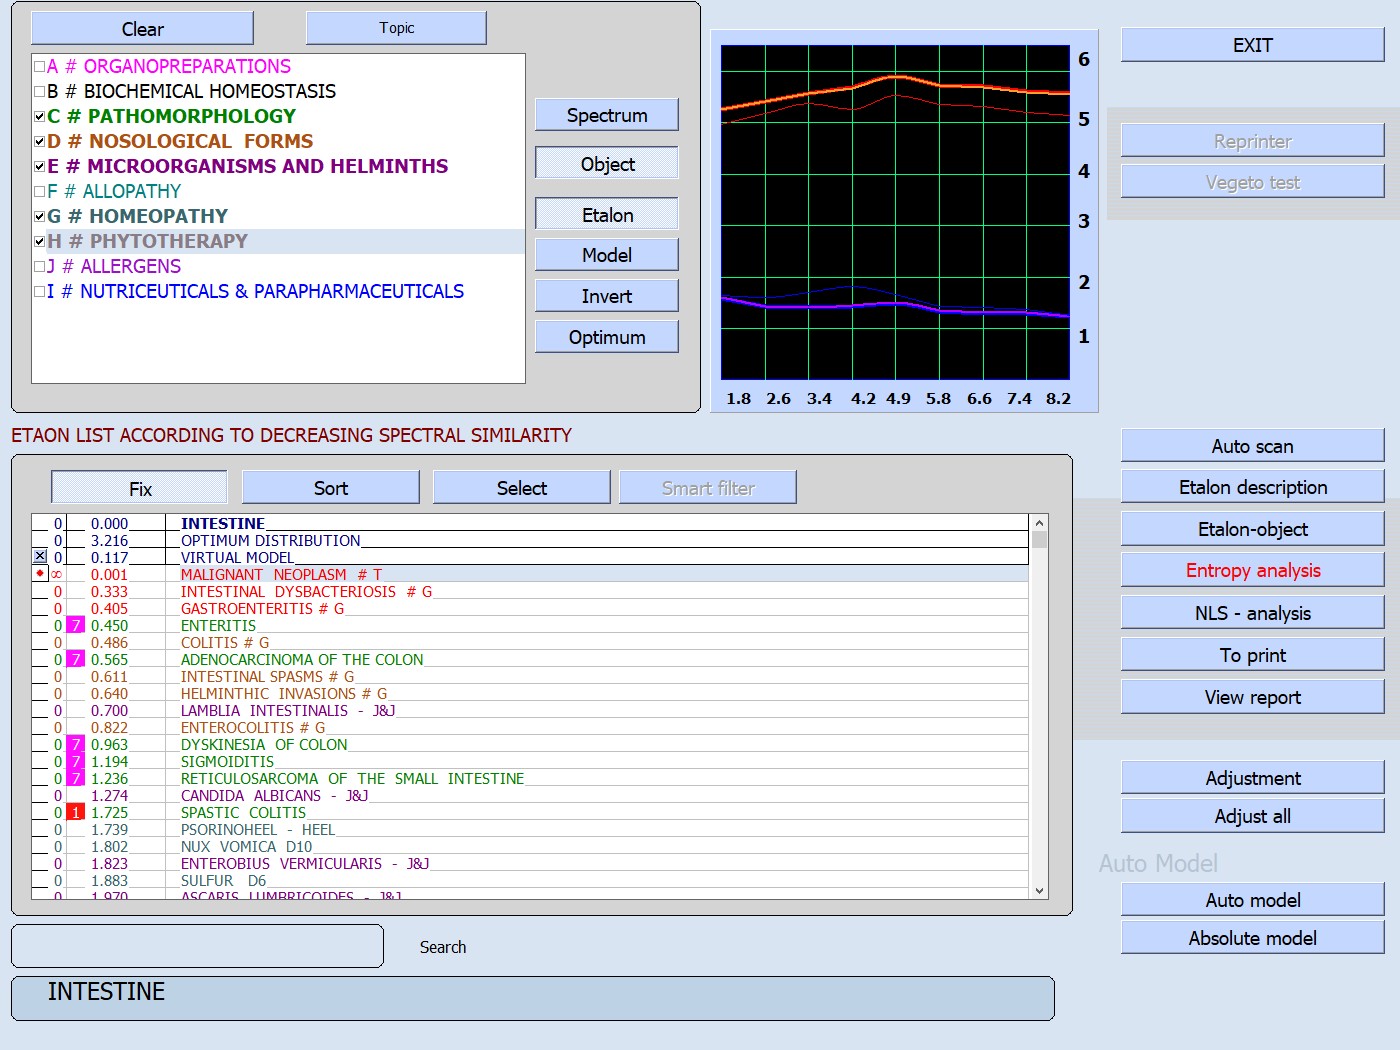Check the A # ORGANOPREPARATIONS checkbox
Viewport: 1400px width, 1050px height.
[40, 67]
